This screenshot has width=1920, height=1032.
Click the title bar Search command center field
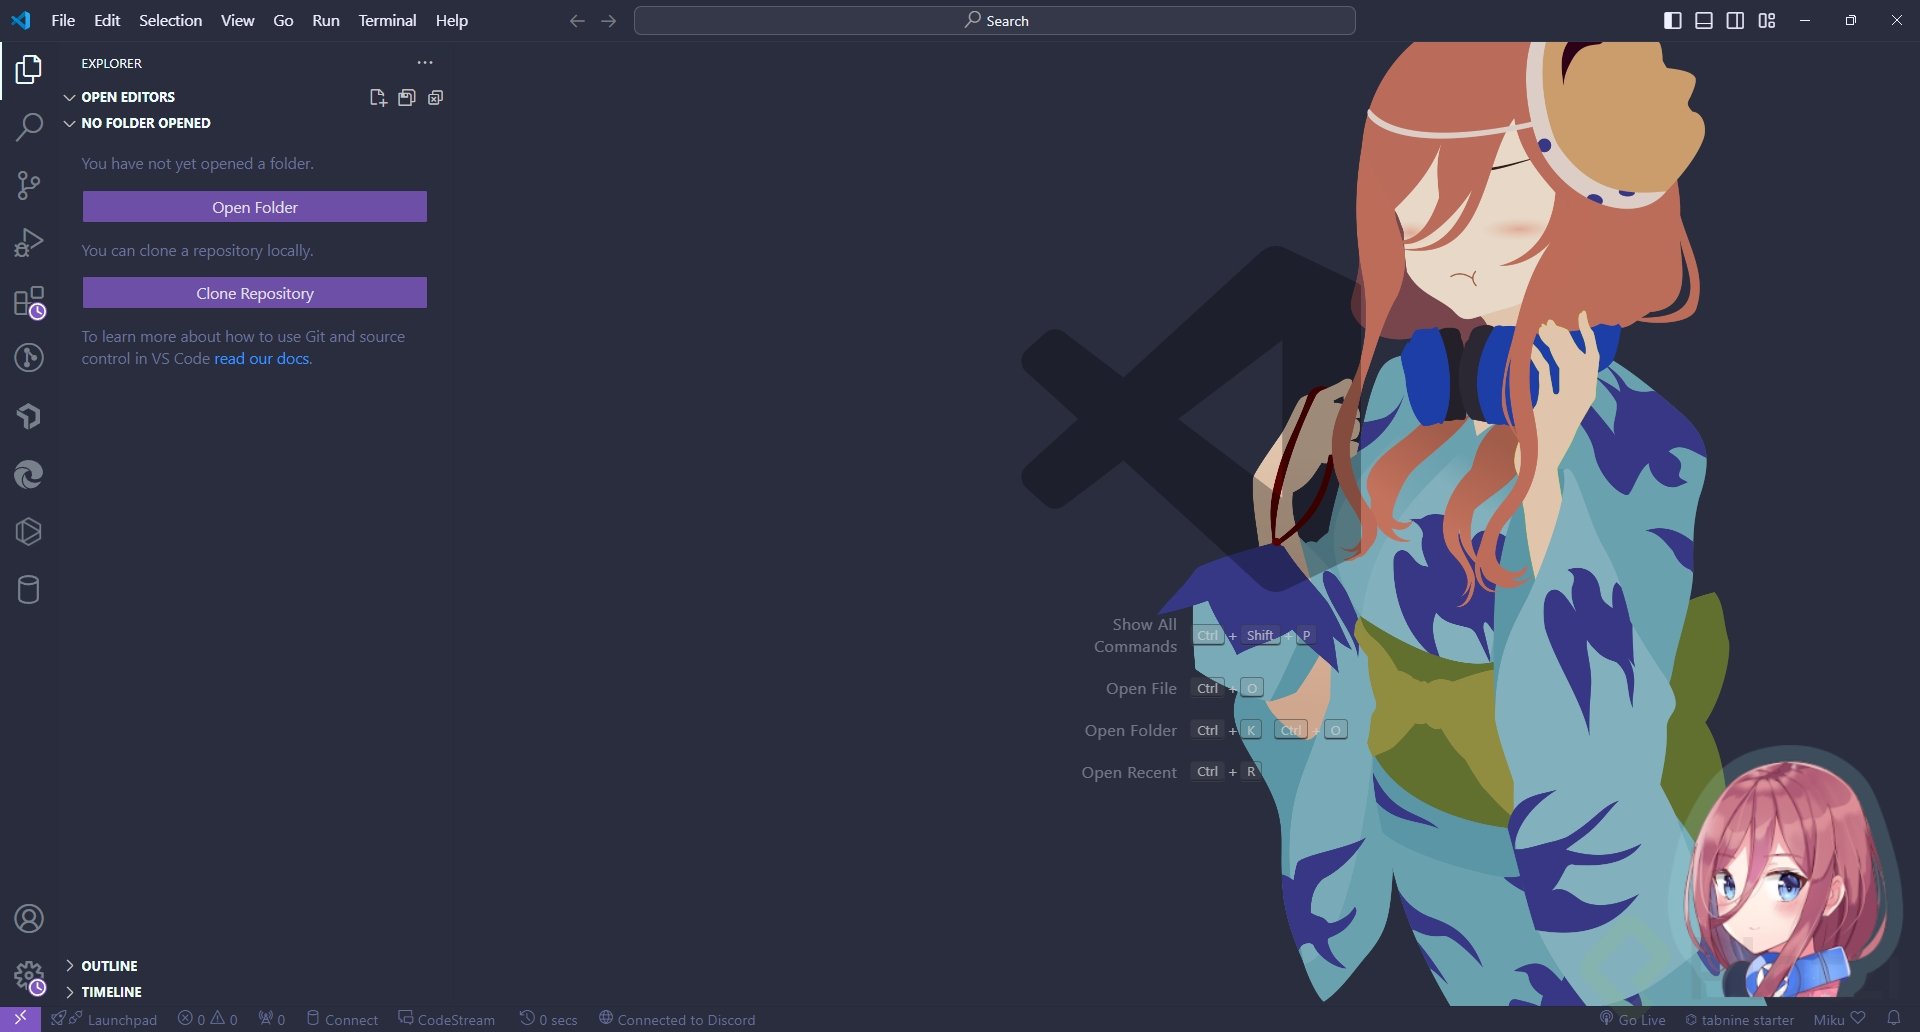(995, 21)
